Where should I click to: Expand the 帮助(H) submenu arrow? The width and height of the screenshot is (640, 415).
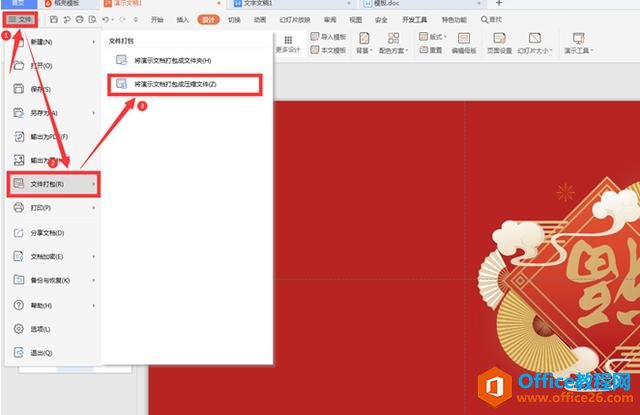pyautogui.click(x=93, y=305)
